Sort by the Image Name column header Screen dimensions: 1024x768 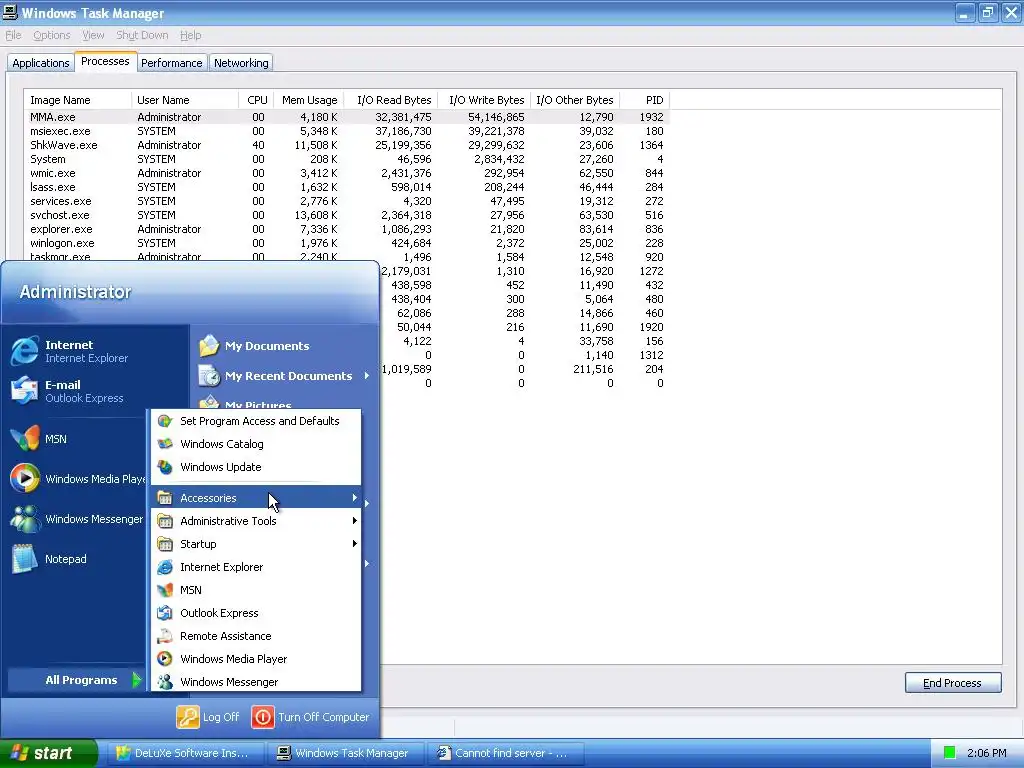point(78,100)
